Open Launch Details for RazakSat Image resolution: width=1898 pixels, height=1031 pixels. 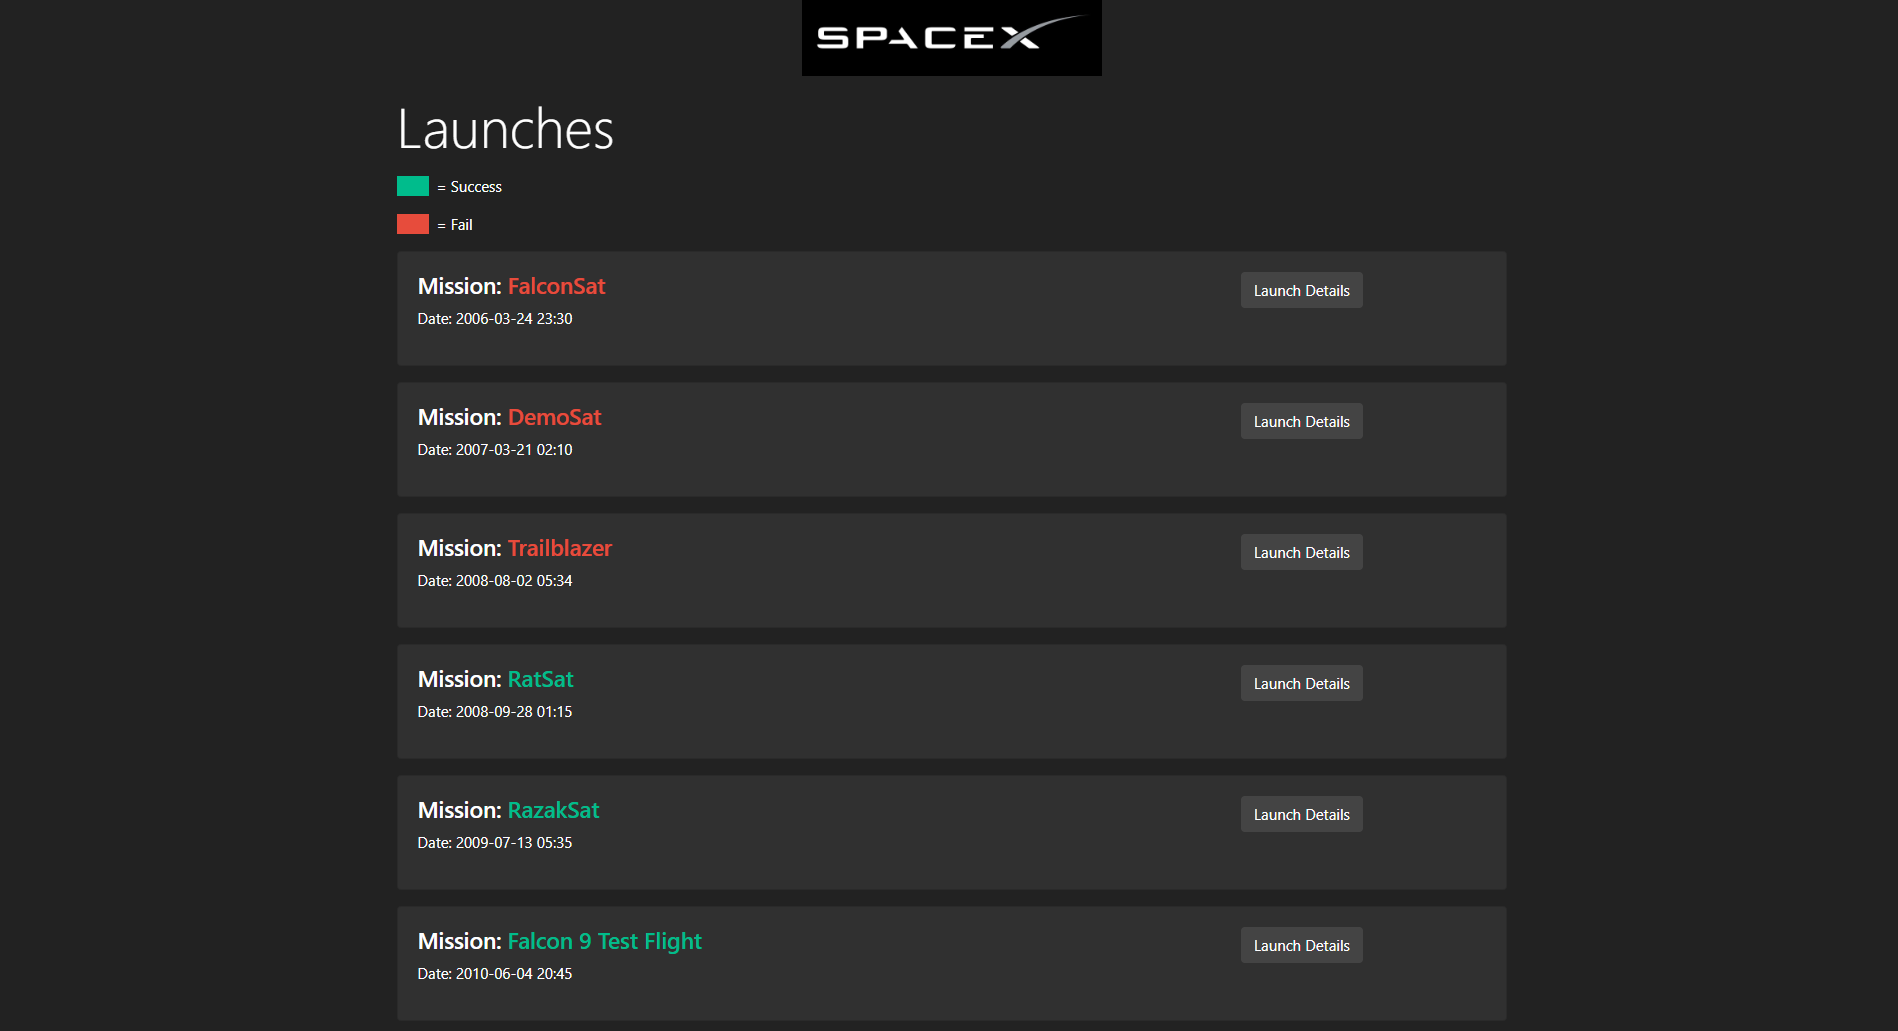pyautogui.click(x=1301, y=814)
